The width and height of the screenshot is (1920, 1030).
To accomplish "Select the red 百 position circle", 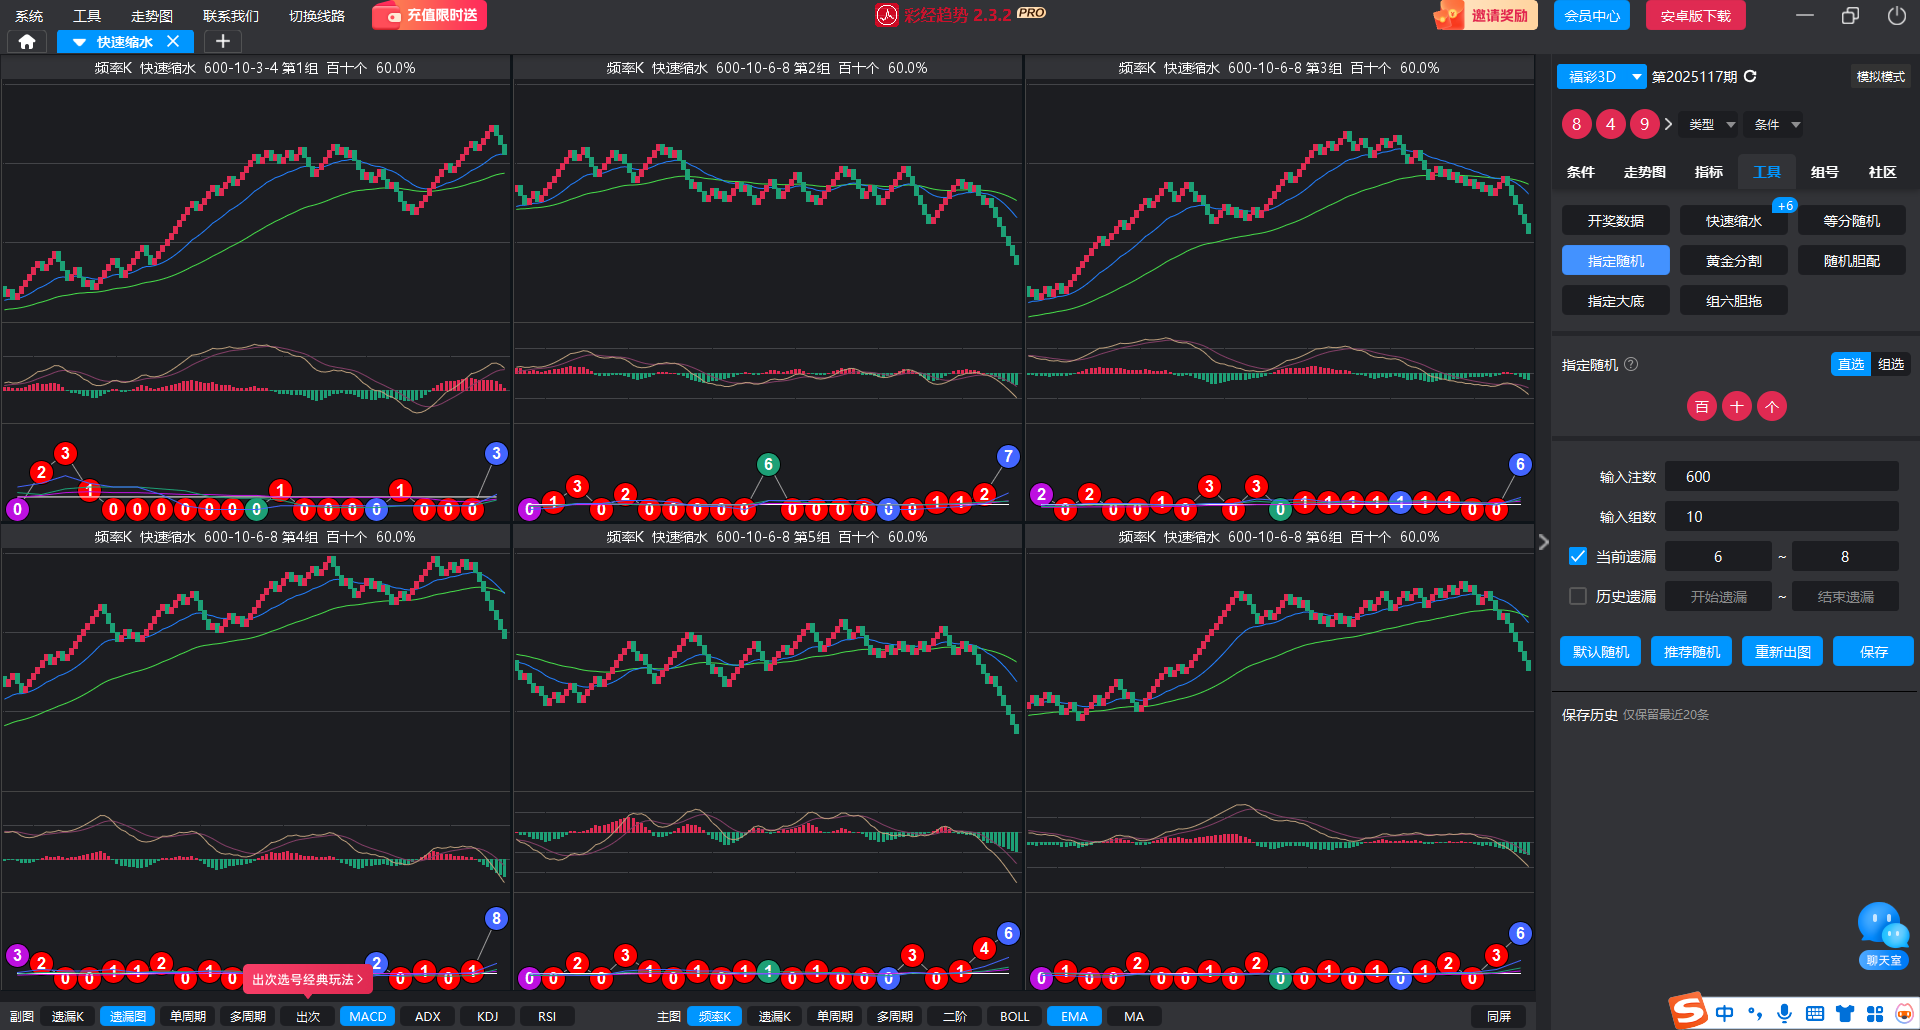I will (1702, 406).
